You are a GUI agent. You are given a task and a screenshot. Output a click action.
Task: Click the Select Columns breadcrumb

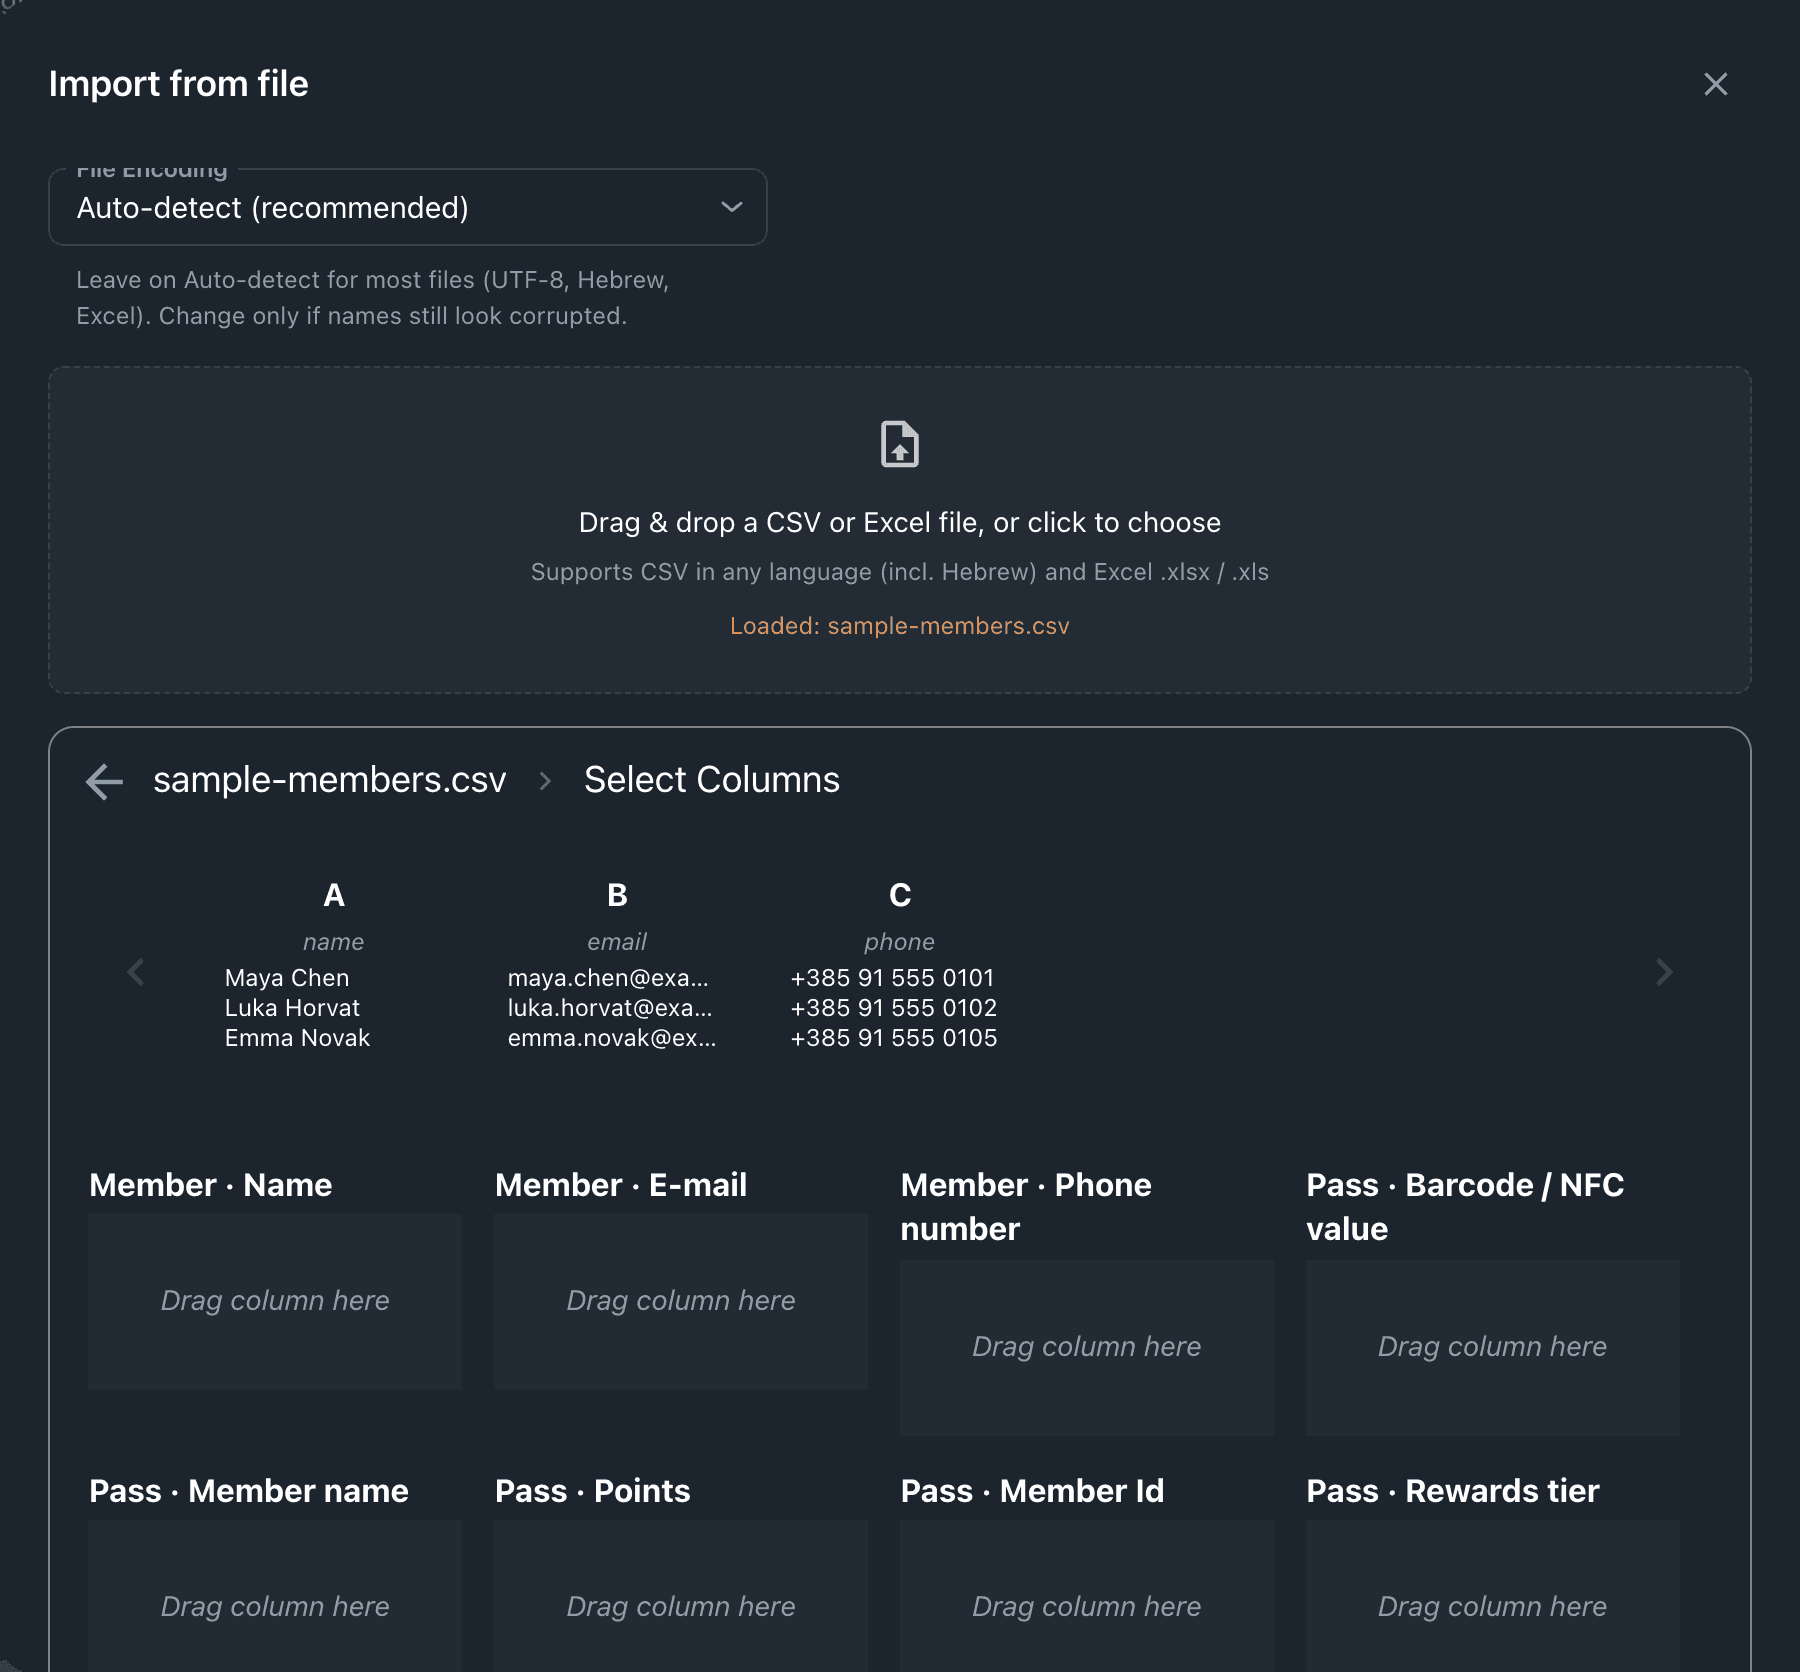(x=712, y=780)
